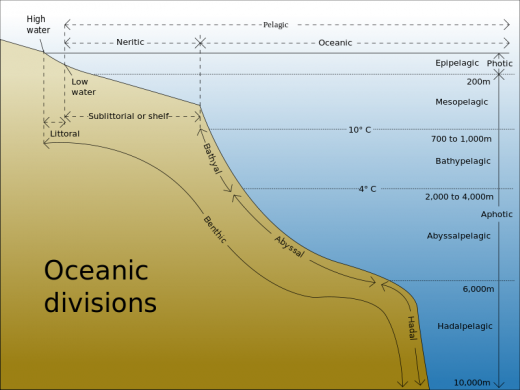This screenshot has height=390, width=520.
Task: Select the Oceanic divisions title text
Action: (100, 287)
